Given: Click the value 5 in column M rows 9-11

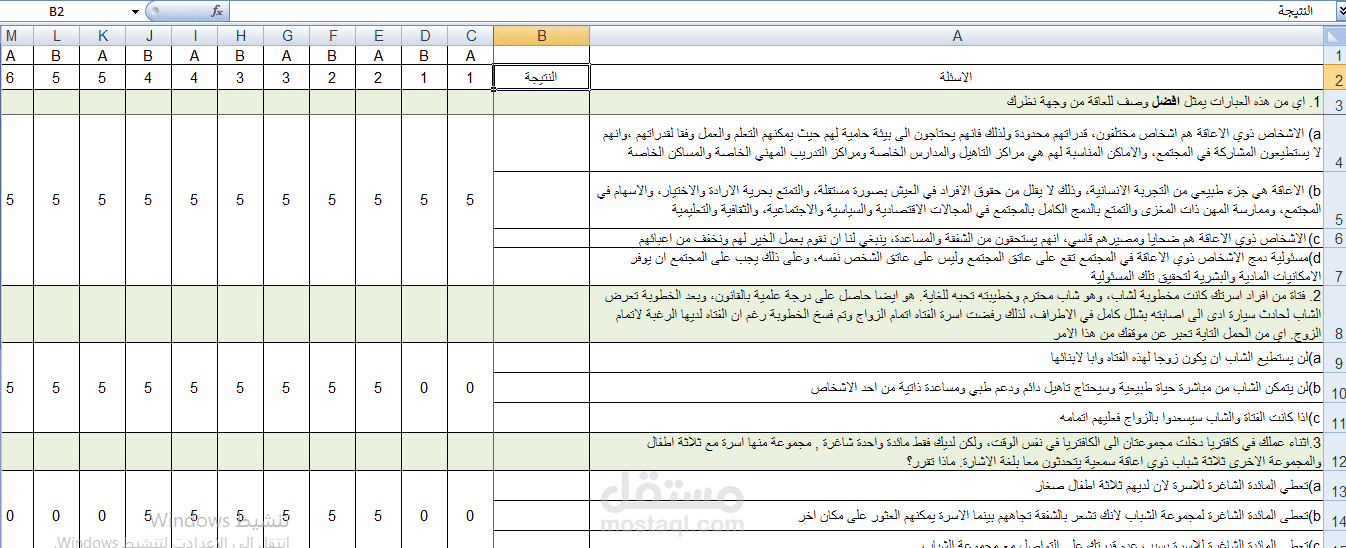Looking at the screenshot, I should (x=11, y=388).
